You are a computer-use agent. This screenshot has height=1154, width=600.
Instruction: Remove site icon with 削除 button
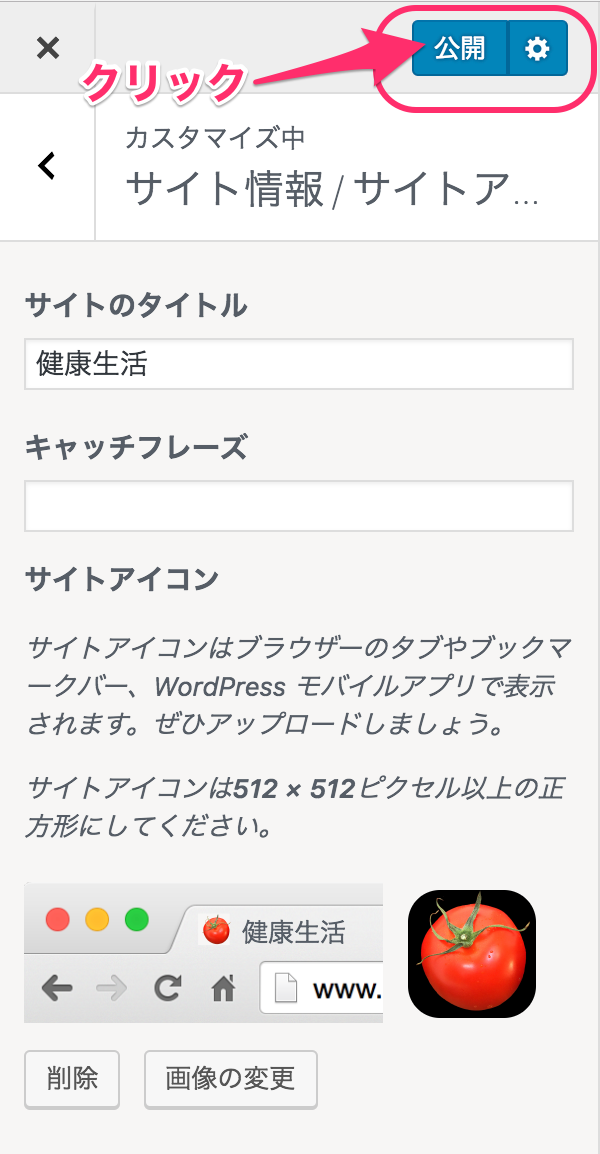click(x=72, y=1079)
